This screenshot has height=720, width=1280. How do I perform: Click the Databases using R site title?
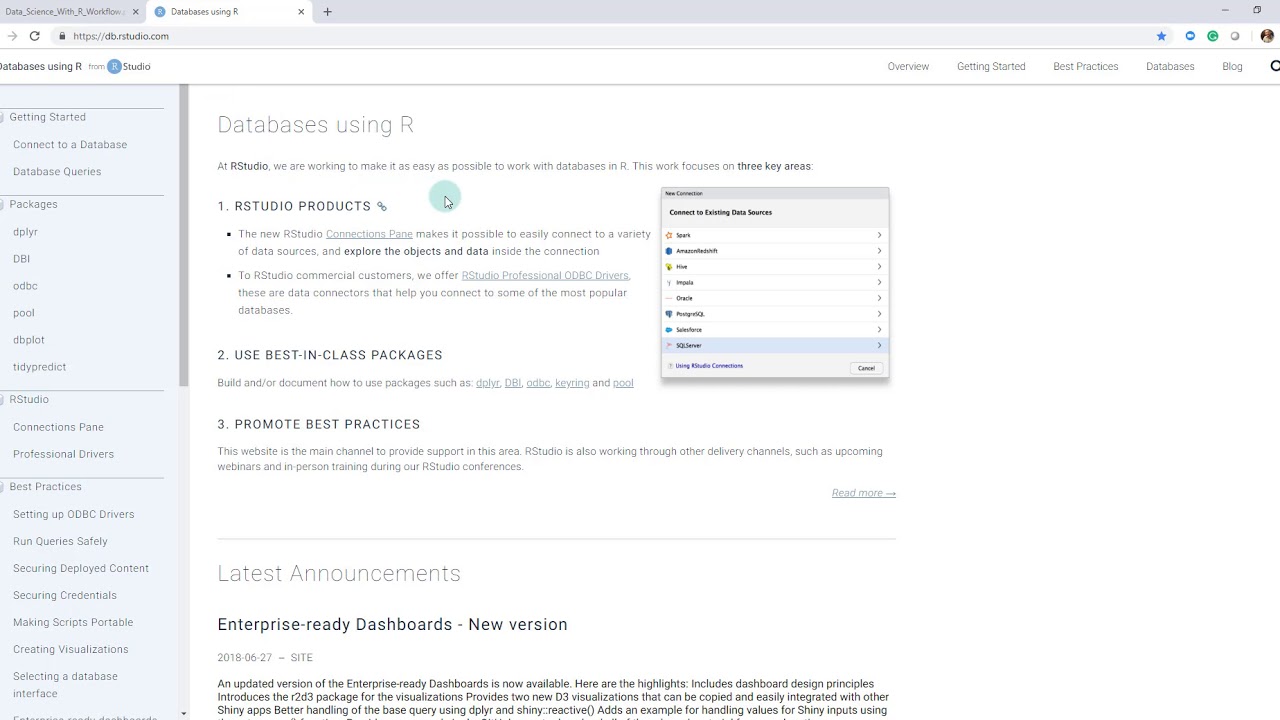41,66
